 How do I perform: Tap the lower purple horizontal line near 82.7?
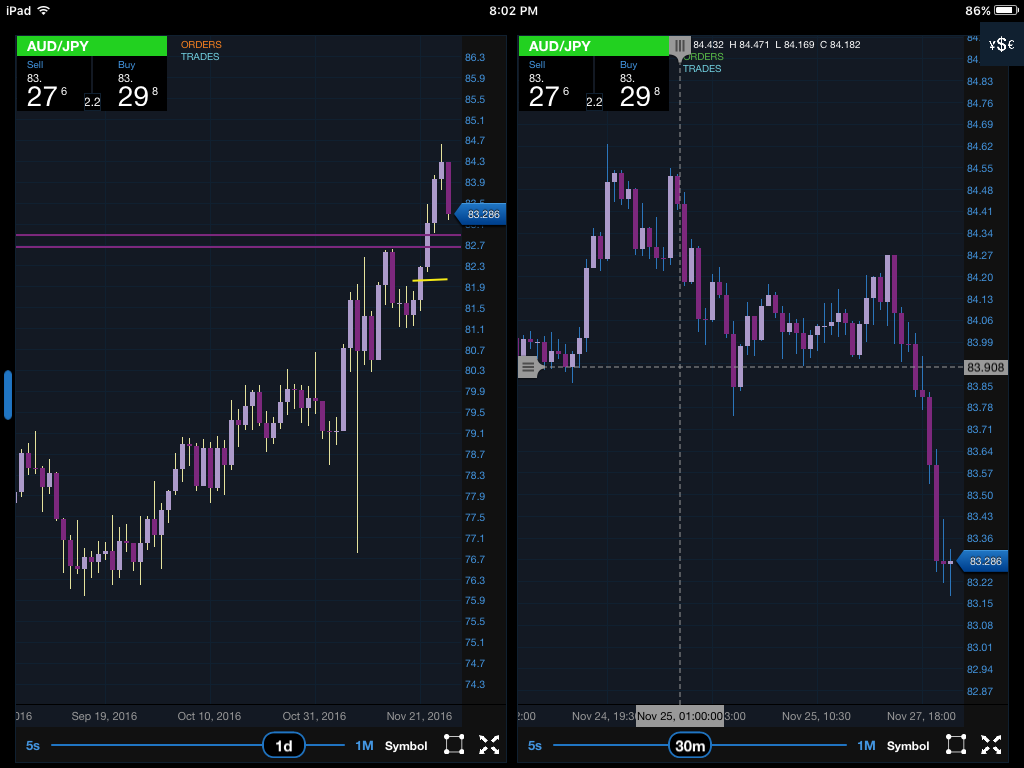(238, 247)
